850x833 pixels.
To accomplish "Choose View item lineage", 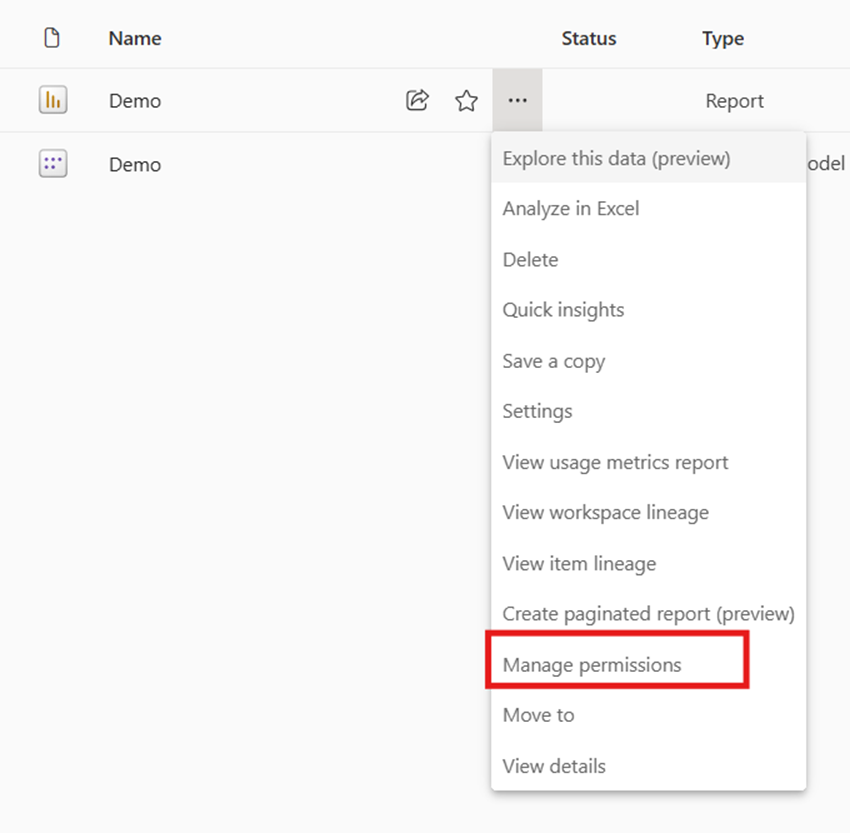I will (648, 564).
